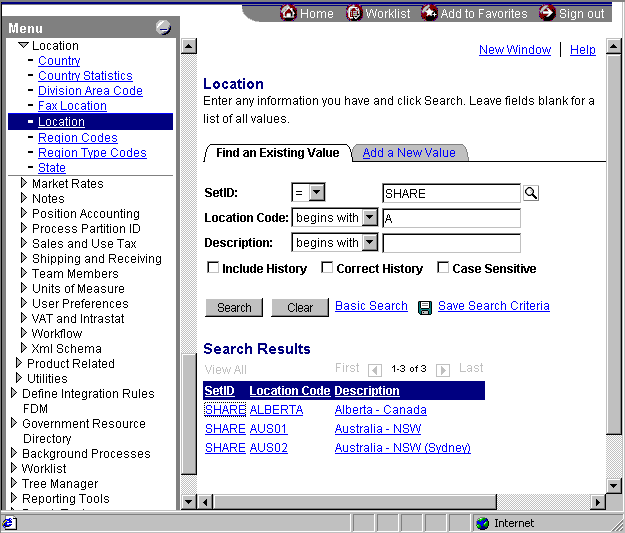Open New Window link
625x533 pixels.
[x=515, y=50]
